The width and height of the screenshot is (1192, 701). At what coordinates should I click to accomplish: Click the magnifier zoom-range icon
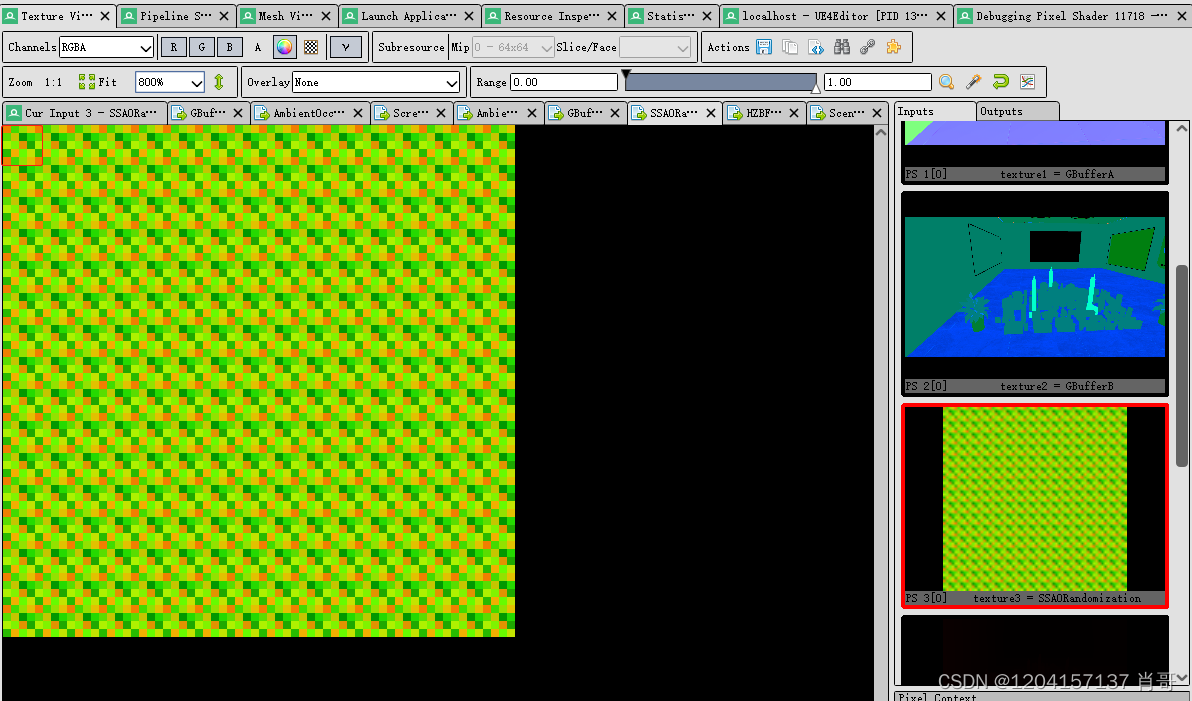[x=946, y=82]
